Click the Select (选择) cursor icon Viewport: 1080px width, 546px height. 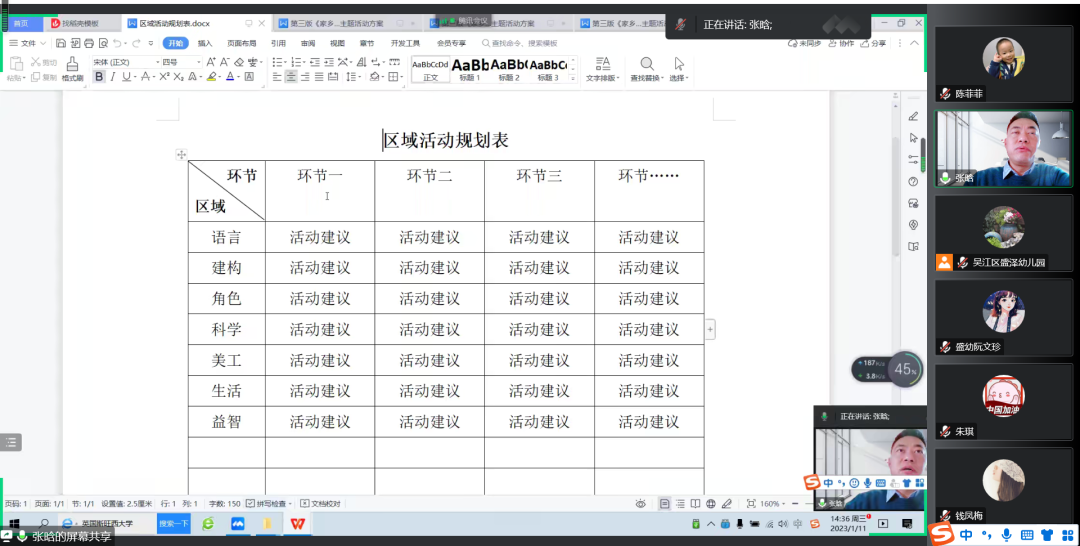coord(679,64)
